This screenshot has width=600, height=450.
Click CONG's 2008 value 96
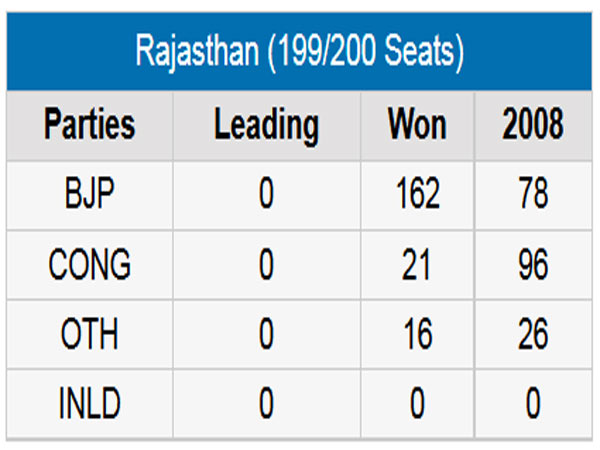pyautogui.click(x=533, y=265)
